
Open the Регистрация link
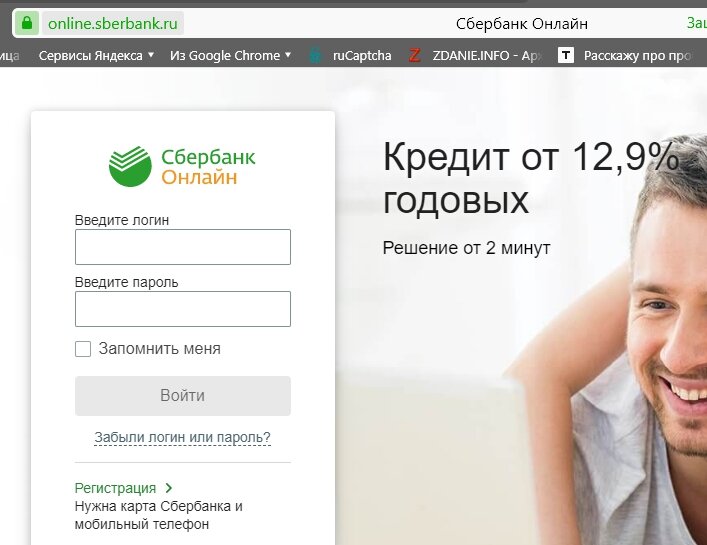point(115,488)
